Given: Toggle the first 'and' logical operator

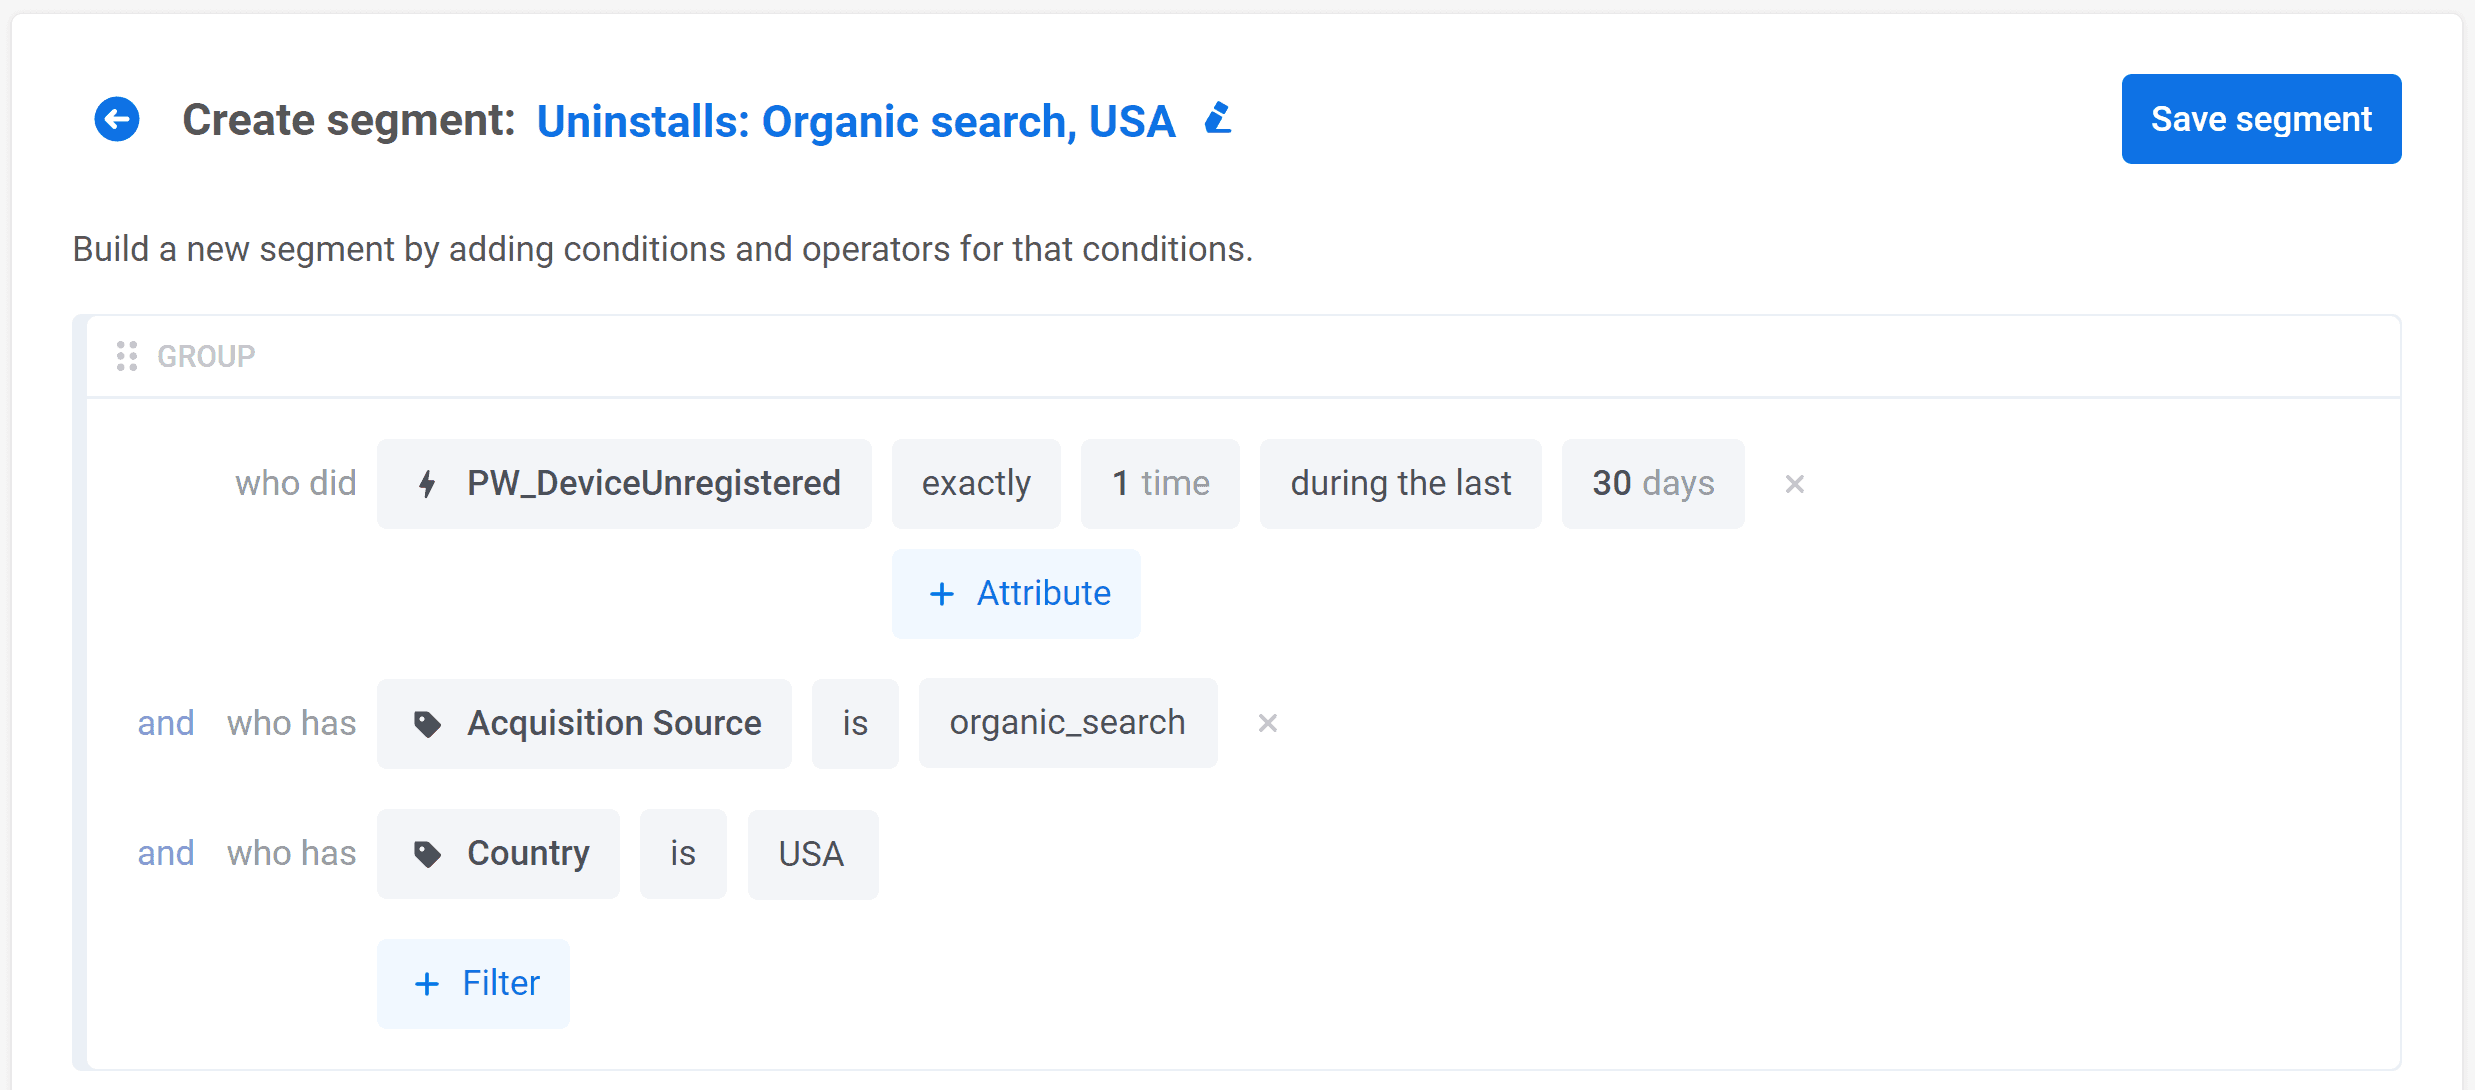Looking at the screenshot, I should (x=166, y=723).
